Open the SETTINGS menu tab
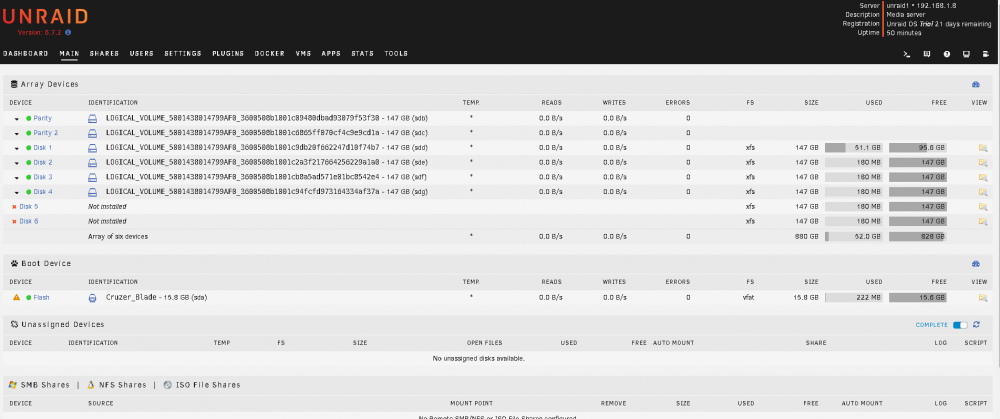 183,54
